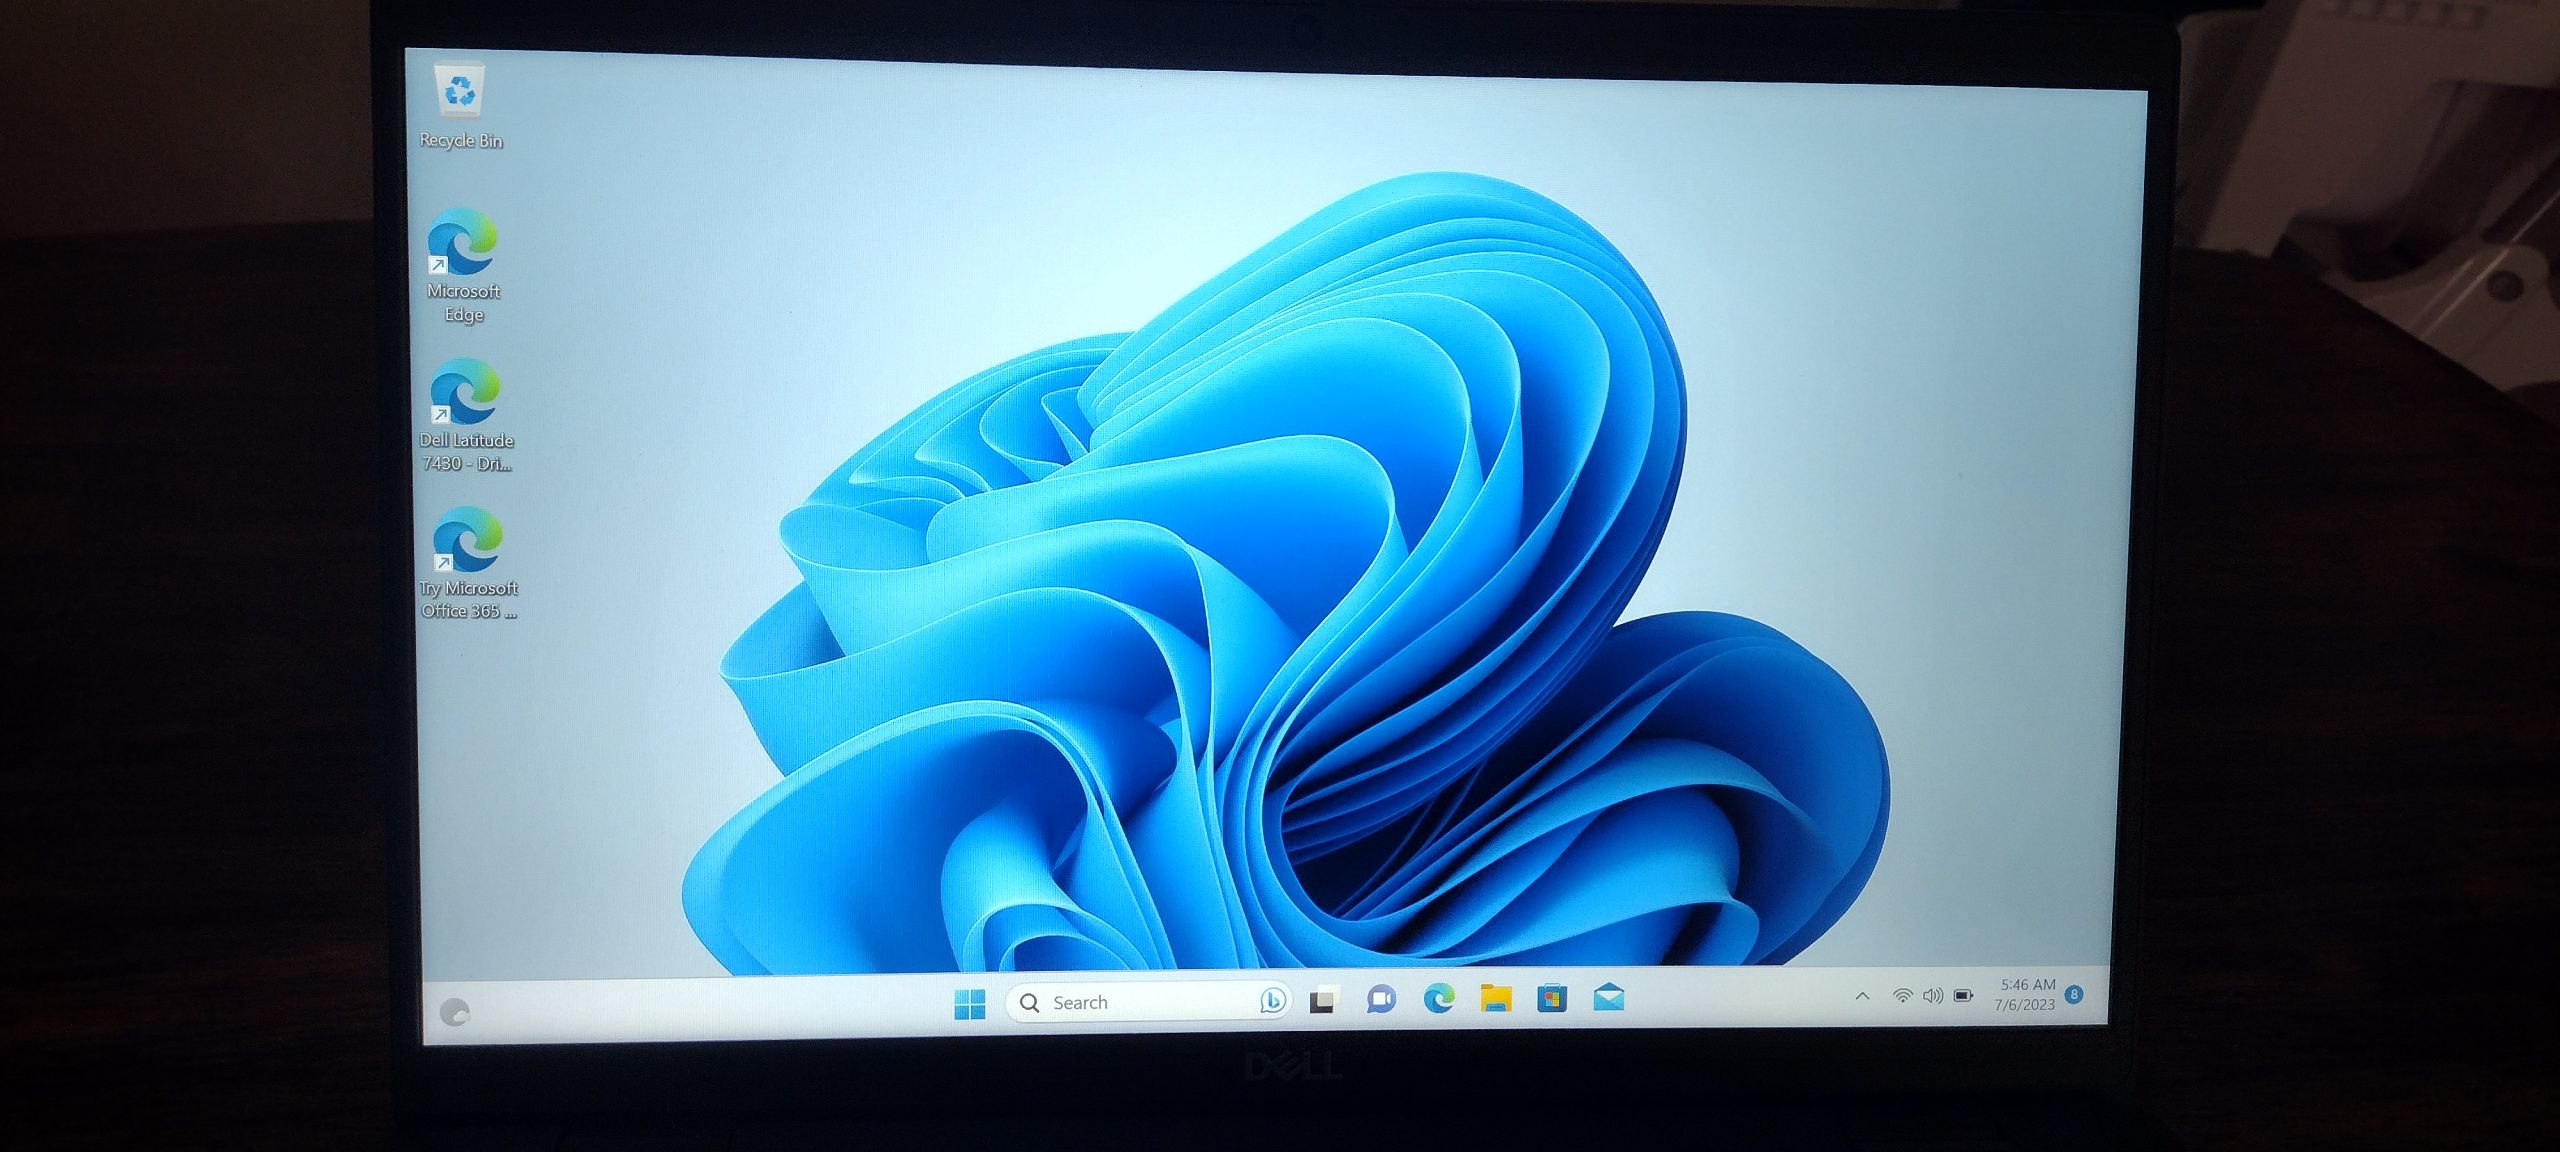Open Task View on the taskbar
2560x1152 pixels.
pyautogui.click(x=1324, y=999)
